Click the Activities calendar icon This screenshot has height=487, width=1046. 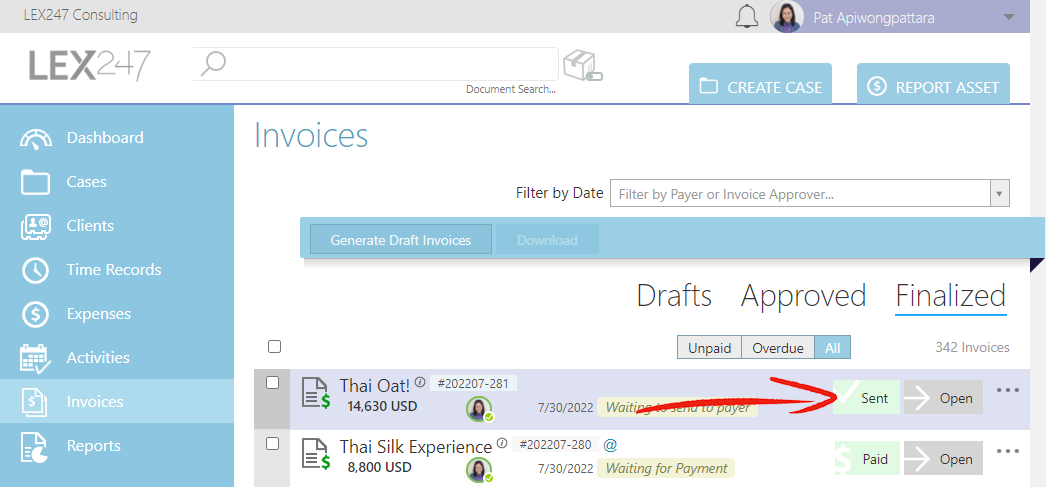coord(35,358)
